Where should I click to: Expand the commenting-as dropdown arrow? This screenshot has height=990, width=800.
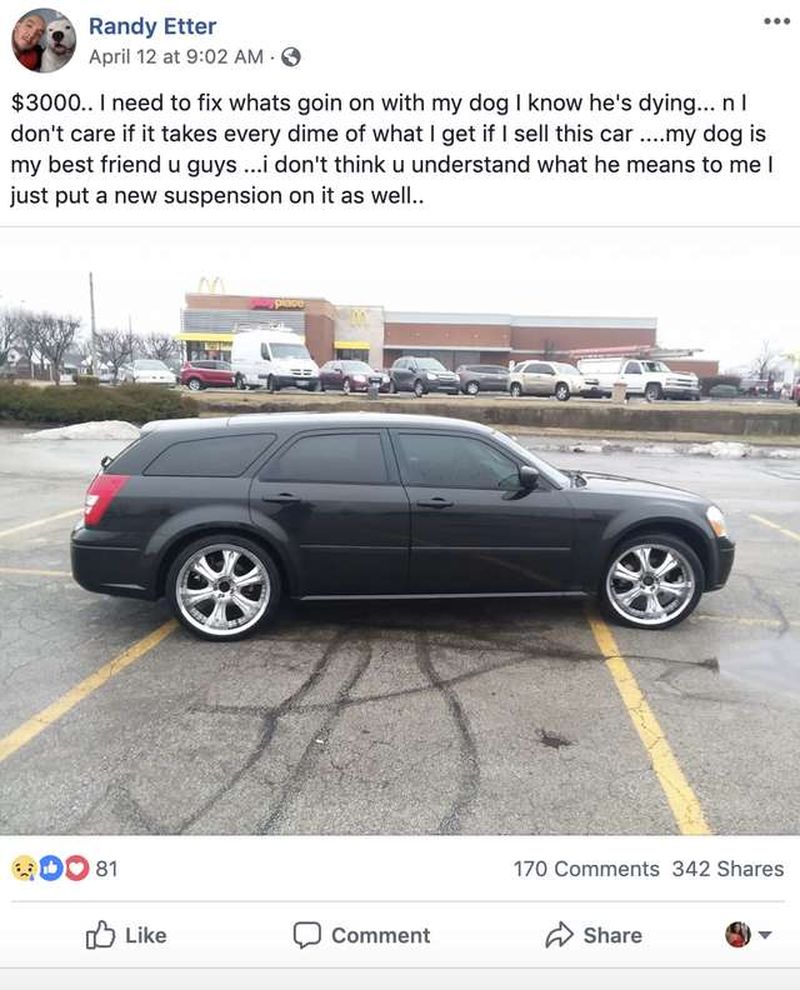coord(765,935)
